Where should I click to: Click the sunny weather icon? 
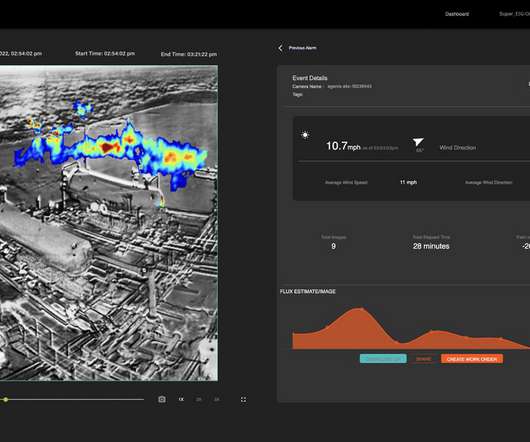point(305,135)
